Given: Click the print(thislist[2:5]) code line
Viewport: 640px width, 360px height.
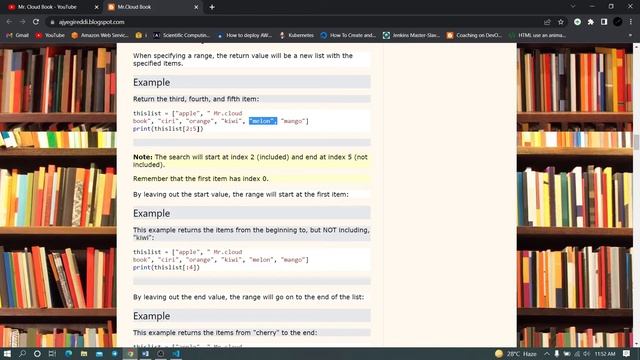Looking at the screenshot, I should pyautogui.click(x=168, y=129).
